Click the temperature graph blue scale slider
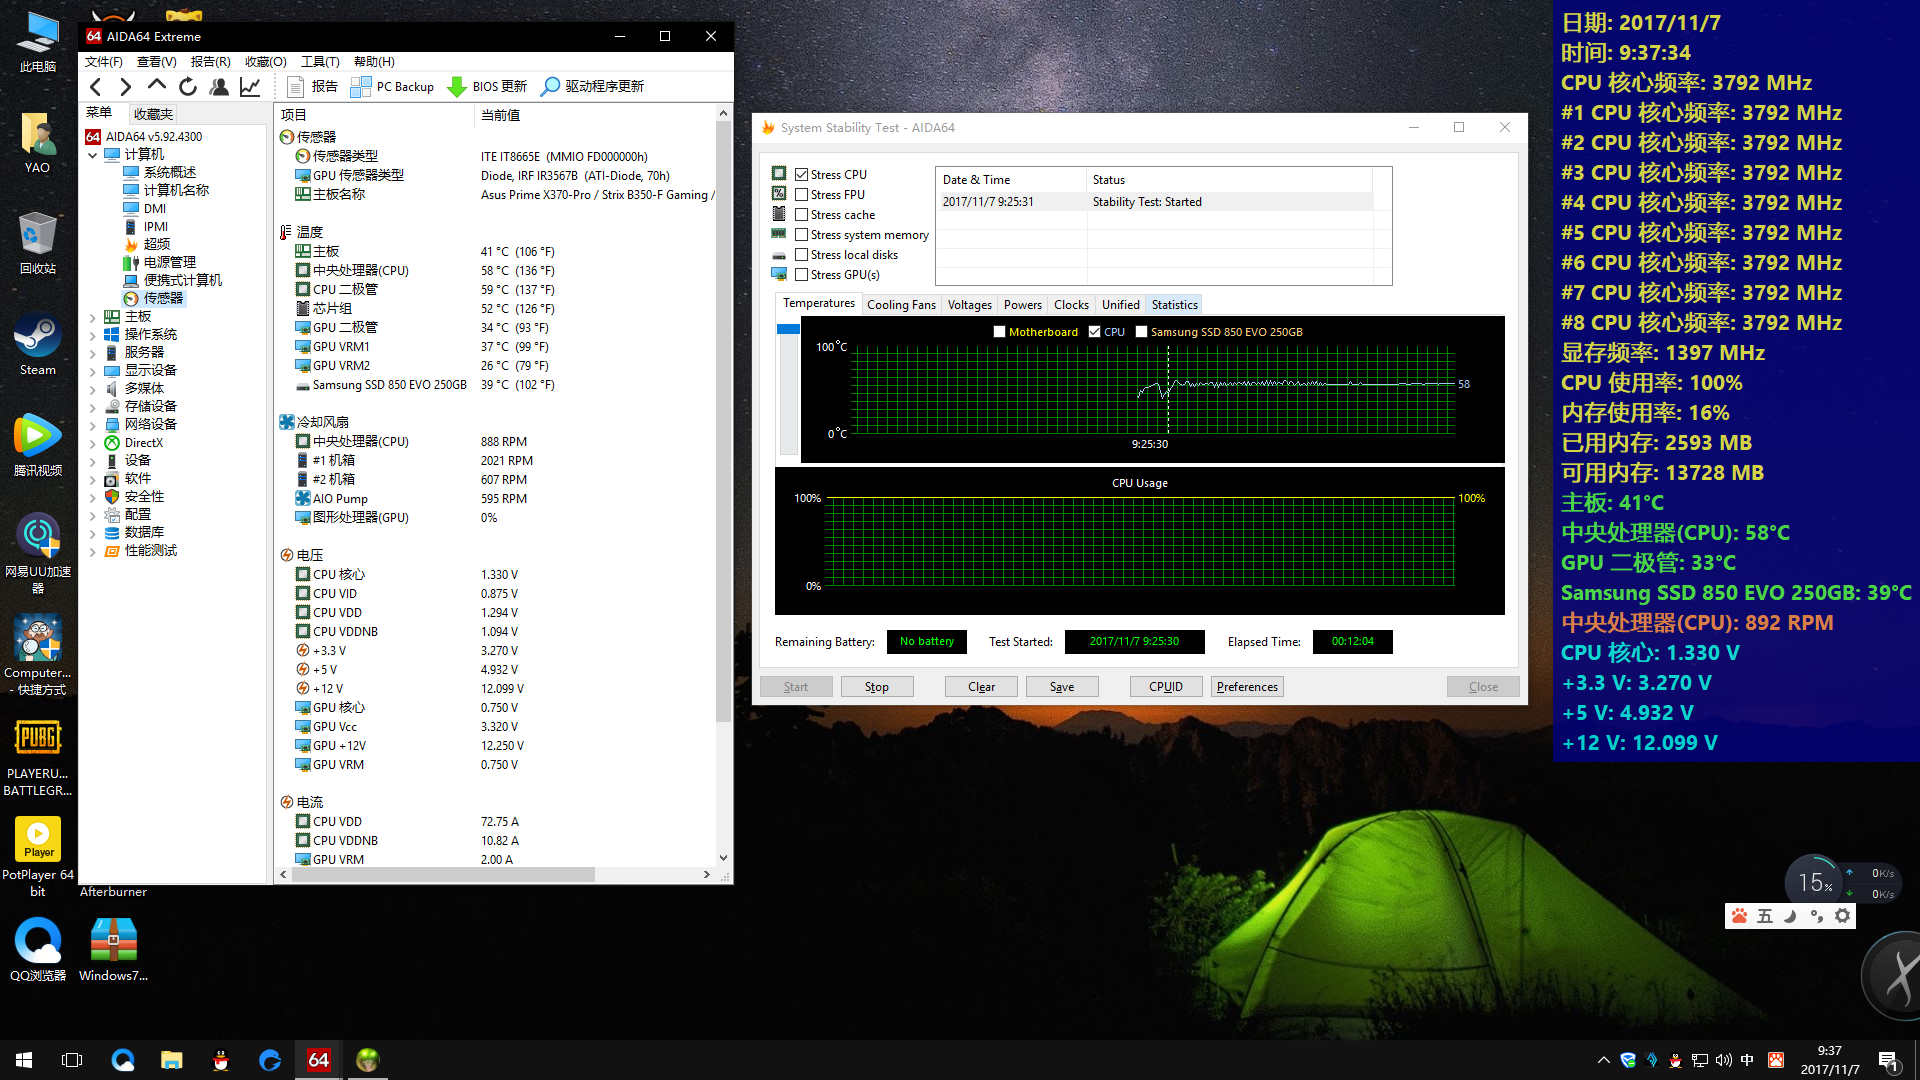Screen dimensions: 1920x1080 click(x=788, y=329)
